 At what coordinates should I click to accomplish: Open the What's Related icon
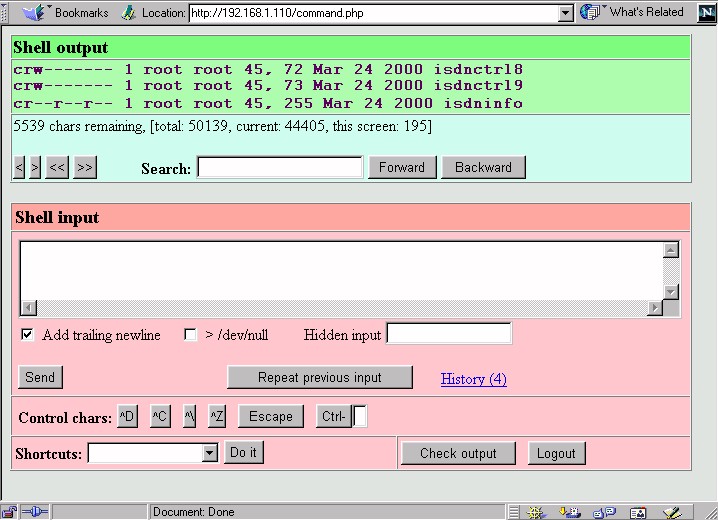click(593, 12)
